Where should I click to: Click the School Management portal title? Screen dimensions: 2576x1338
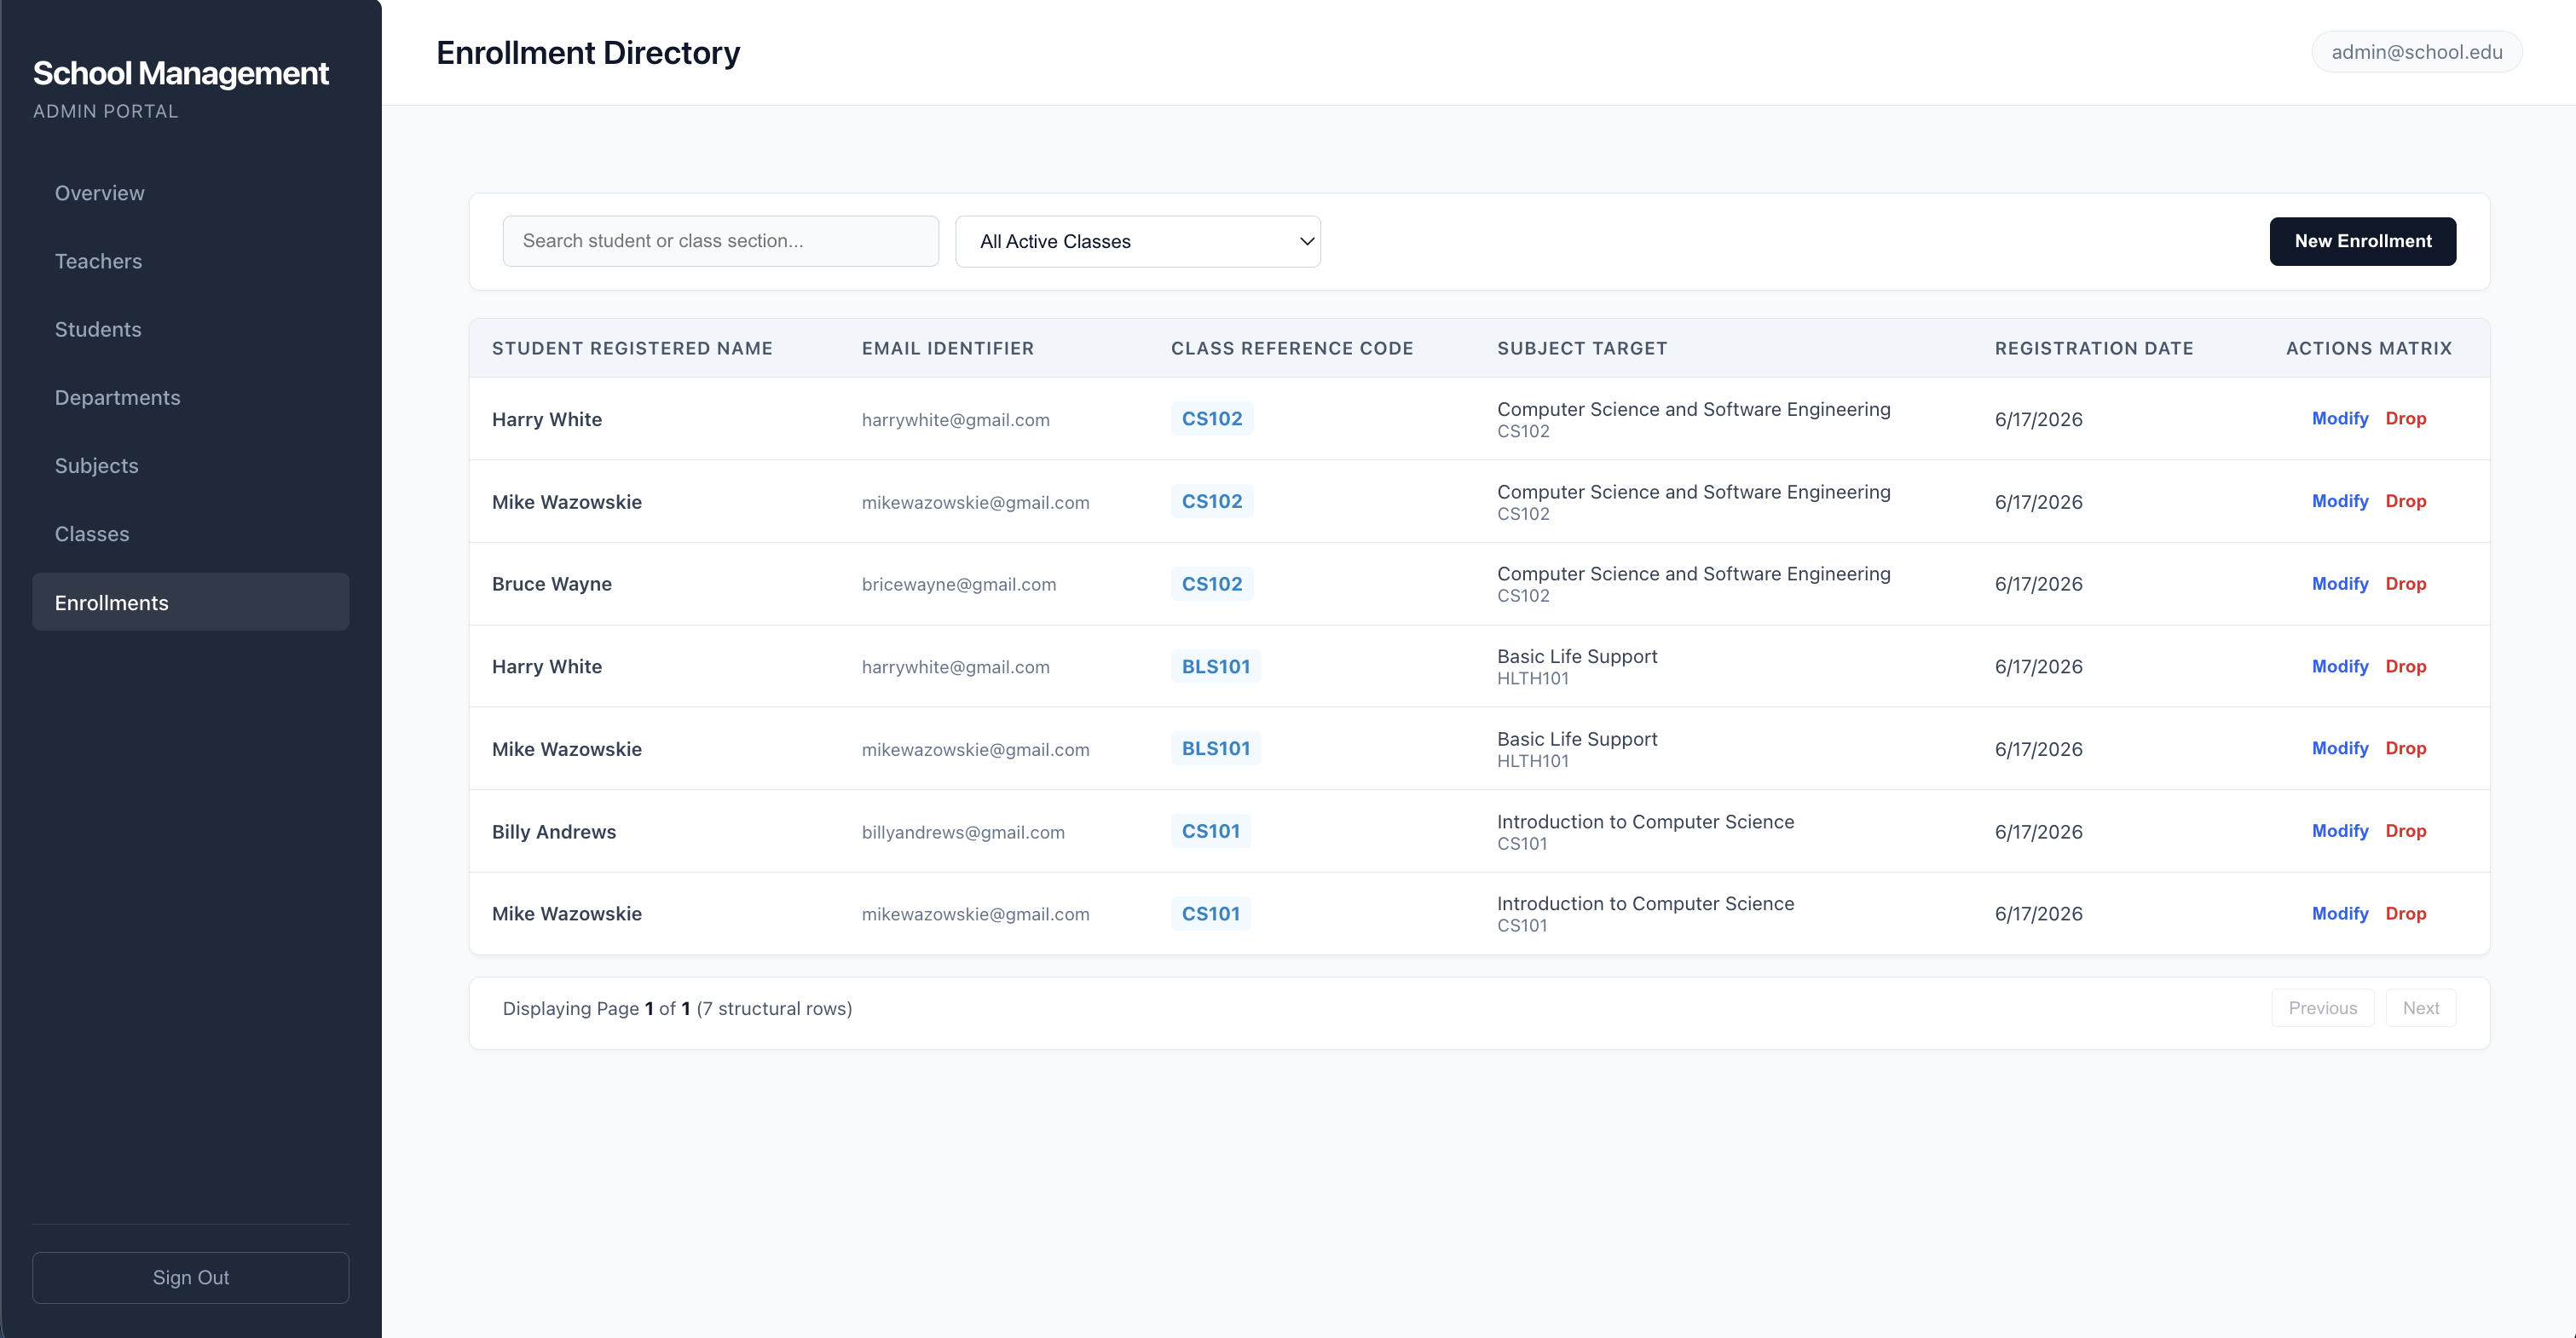(x=181, y=73)
